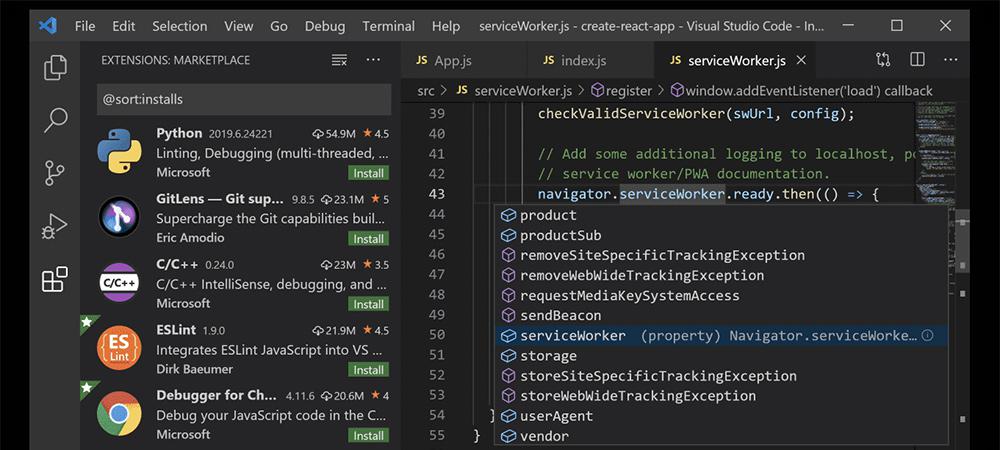Install the GitLens extension
1000x450 pixels.
tap(369, 239)
